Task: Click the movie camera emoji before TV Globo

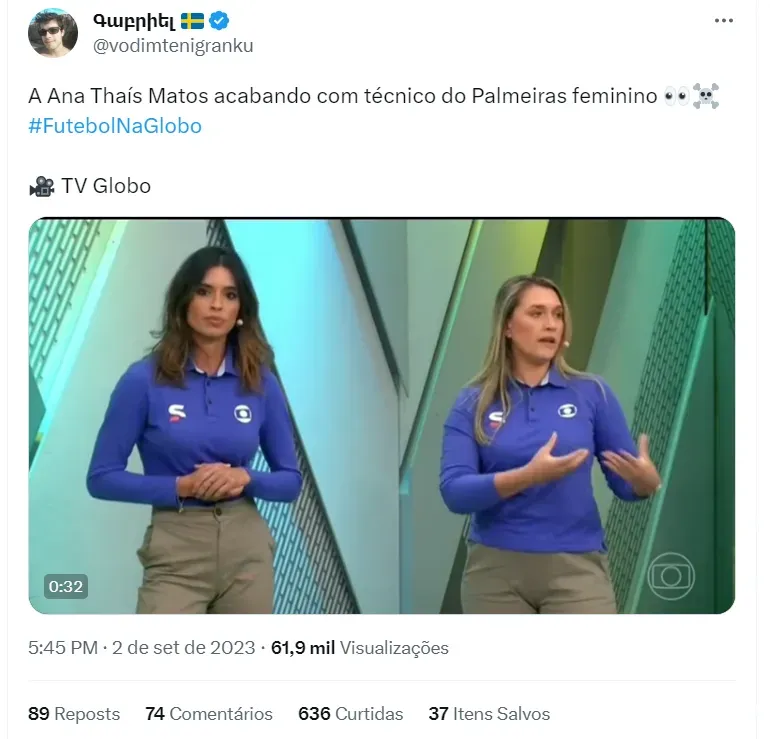Action: click(41, 187)
